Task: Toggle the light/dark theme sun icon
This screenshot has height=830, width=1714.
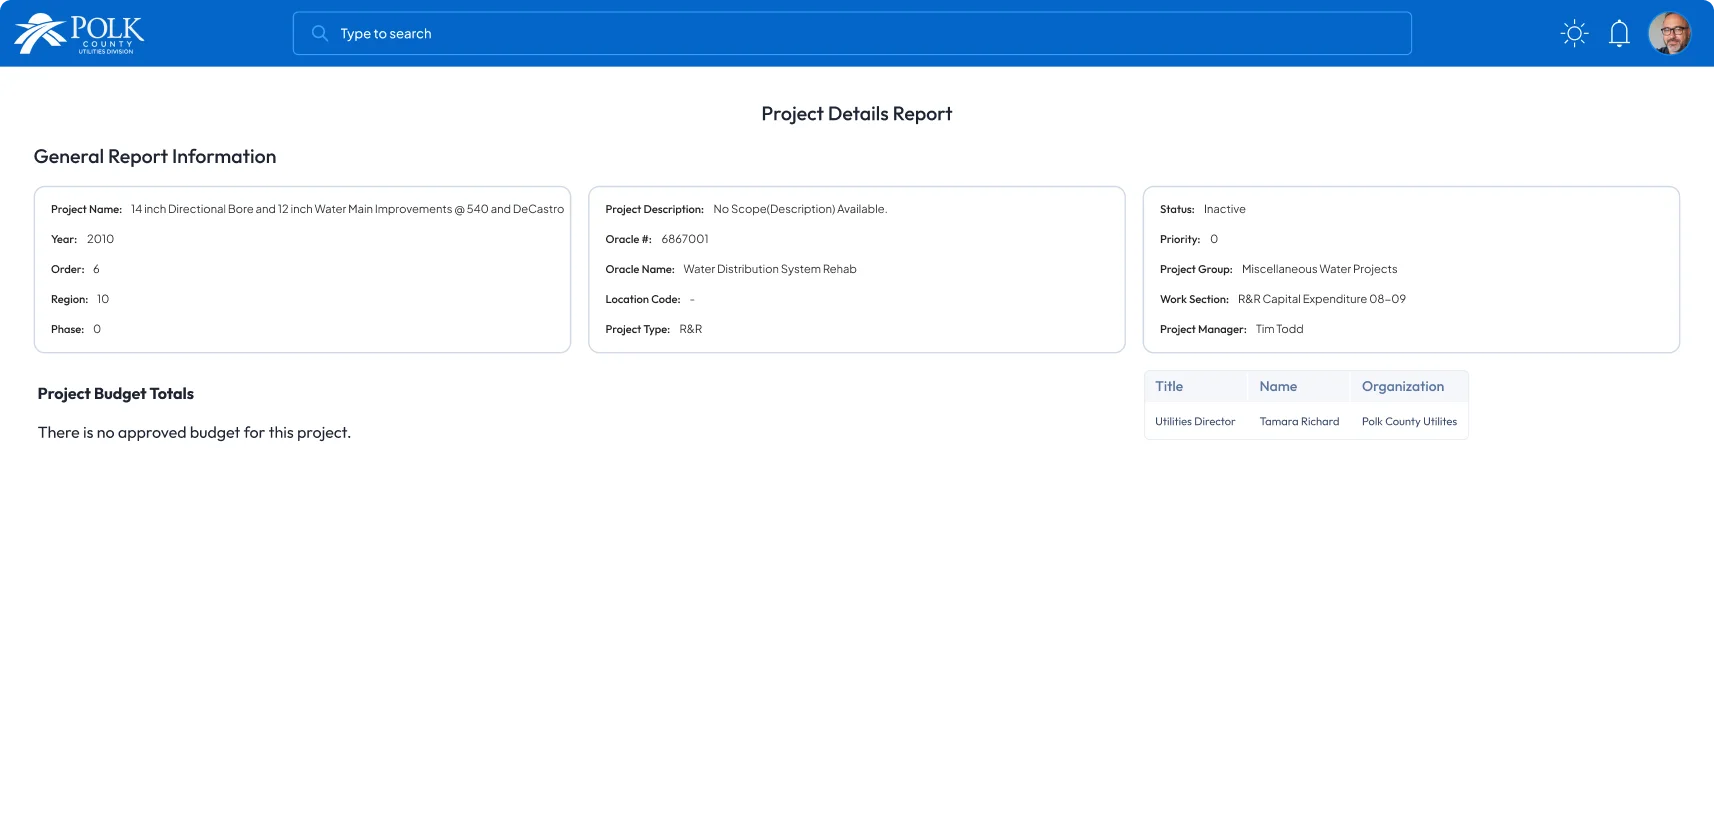Action: pyautogui.click(x=1574, y=33)
